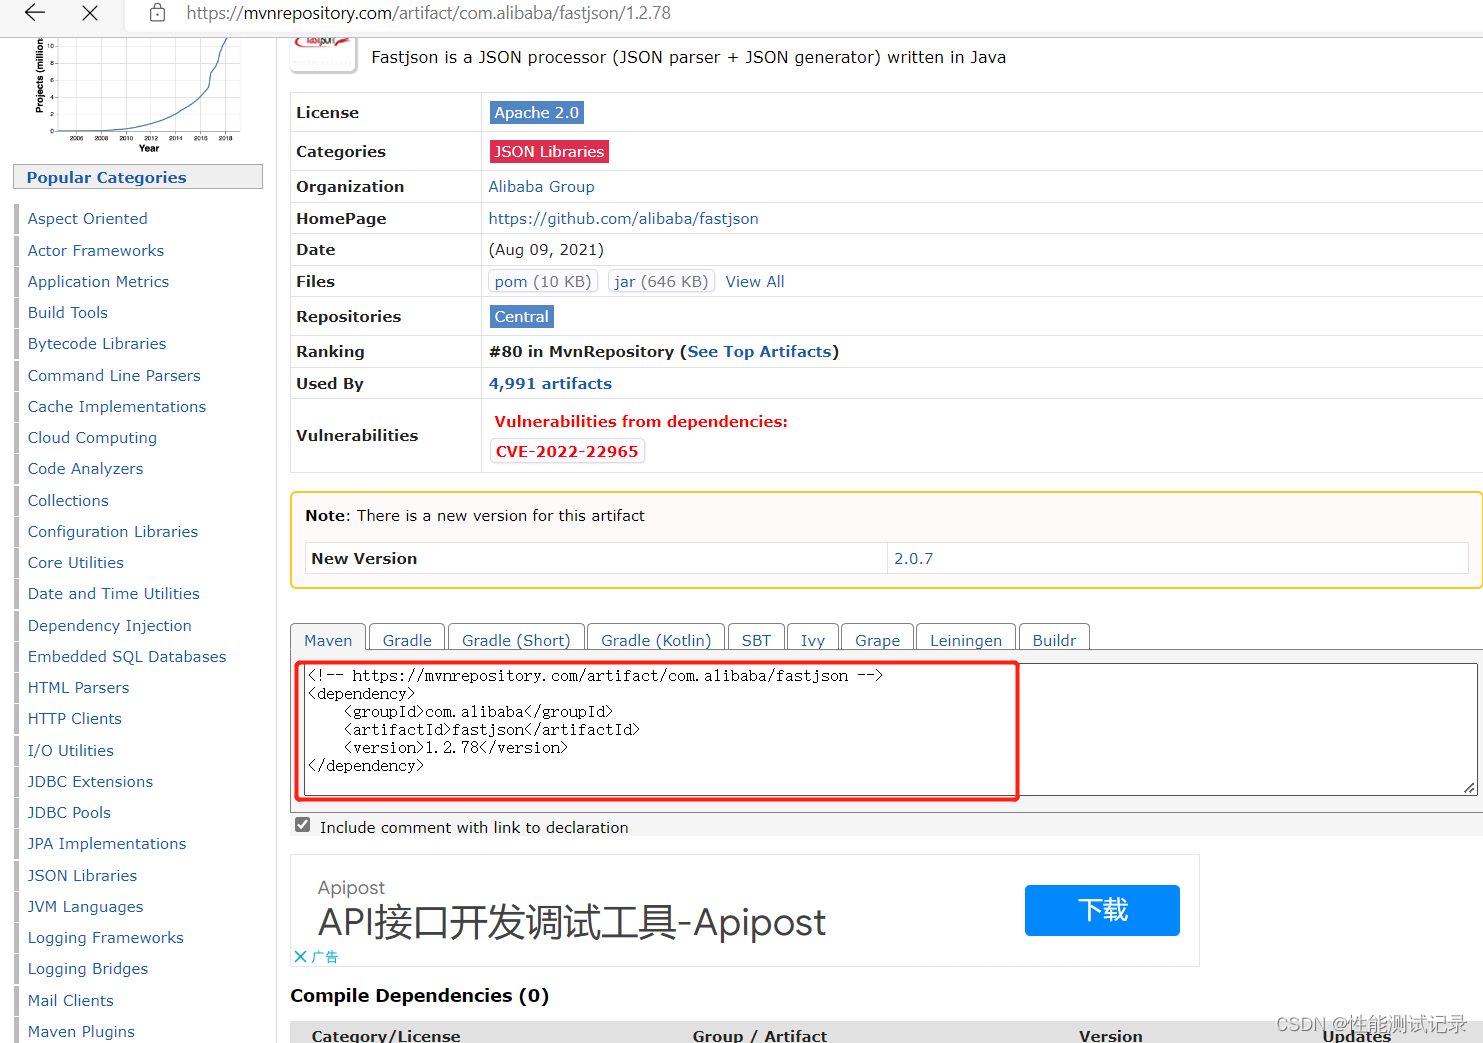
Task: Click the projects growth chart image
Action: [138, 95]
